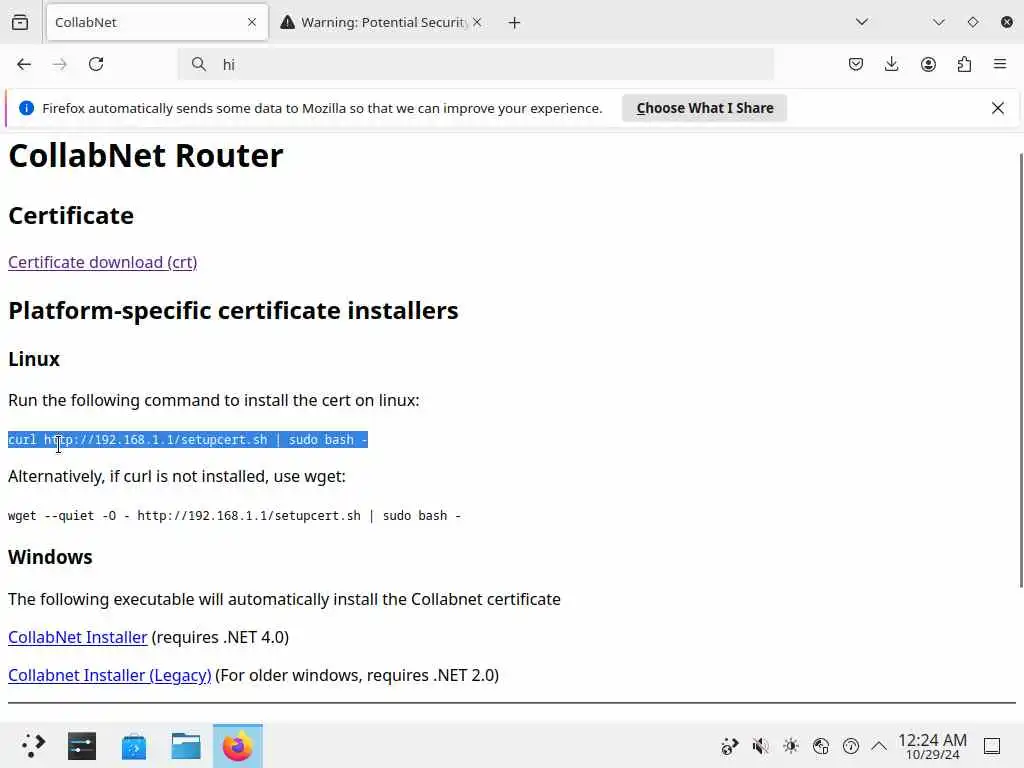This screenshot has height=768, width=1024.
Task: Dismiss the Mozilla data notification bar
Action: point(998,108)
